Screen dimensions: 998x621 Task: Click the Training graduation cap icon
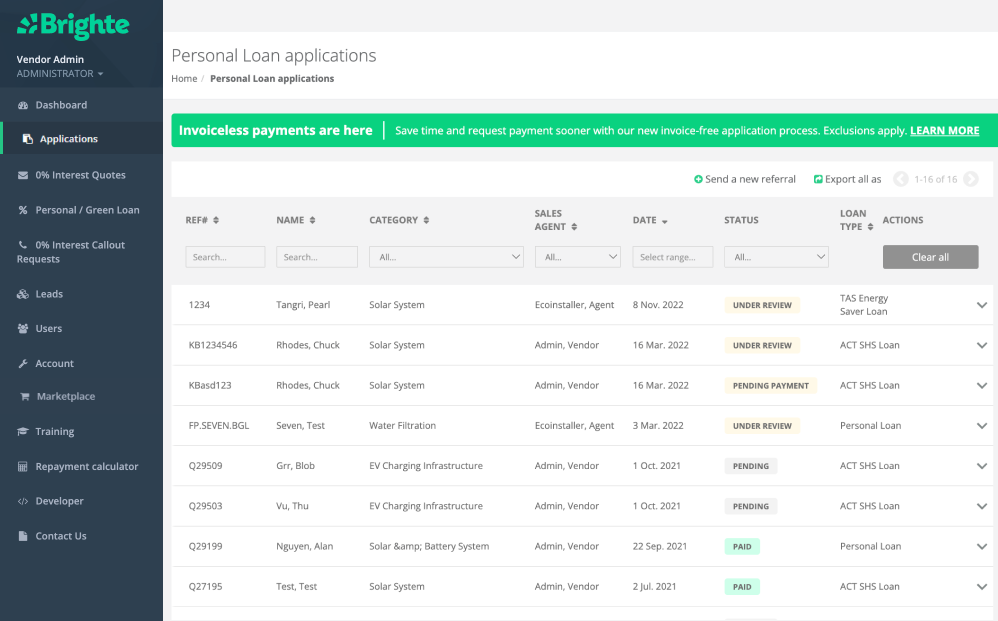(23, 432)
